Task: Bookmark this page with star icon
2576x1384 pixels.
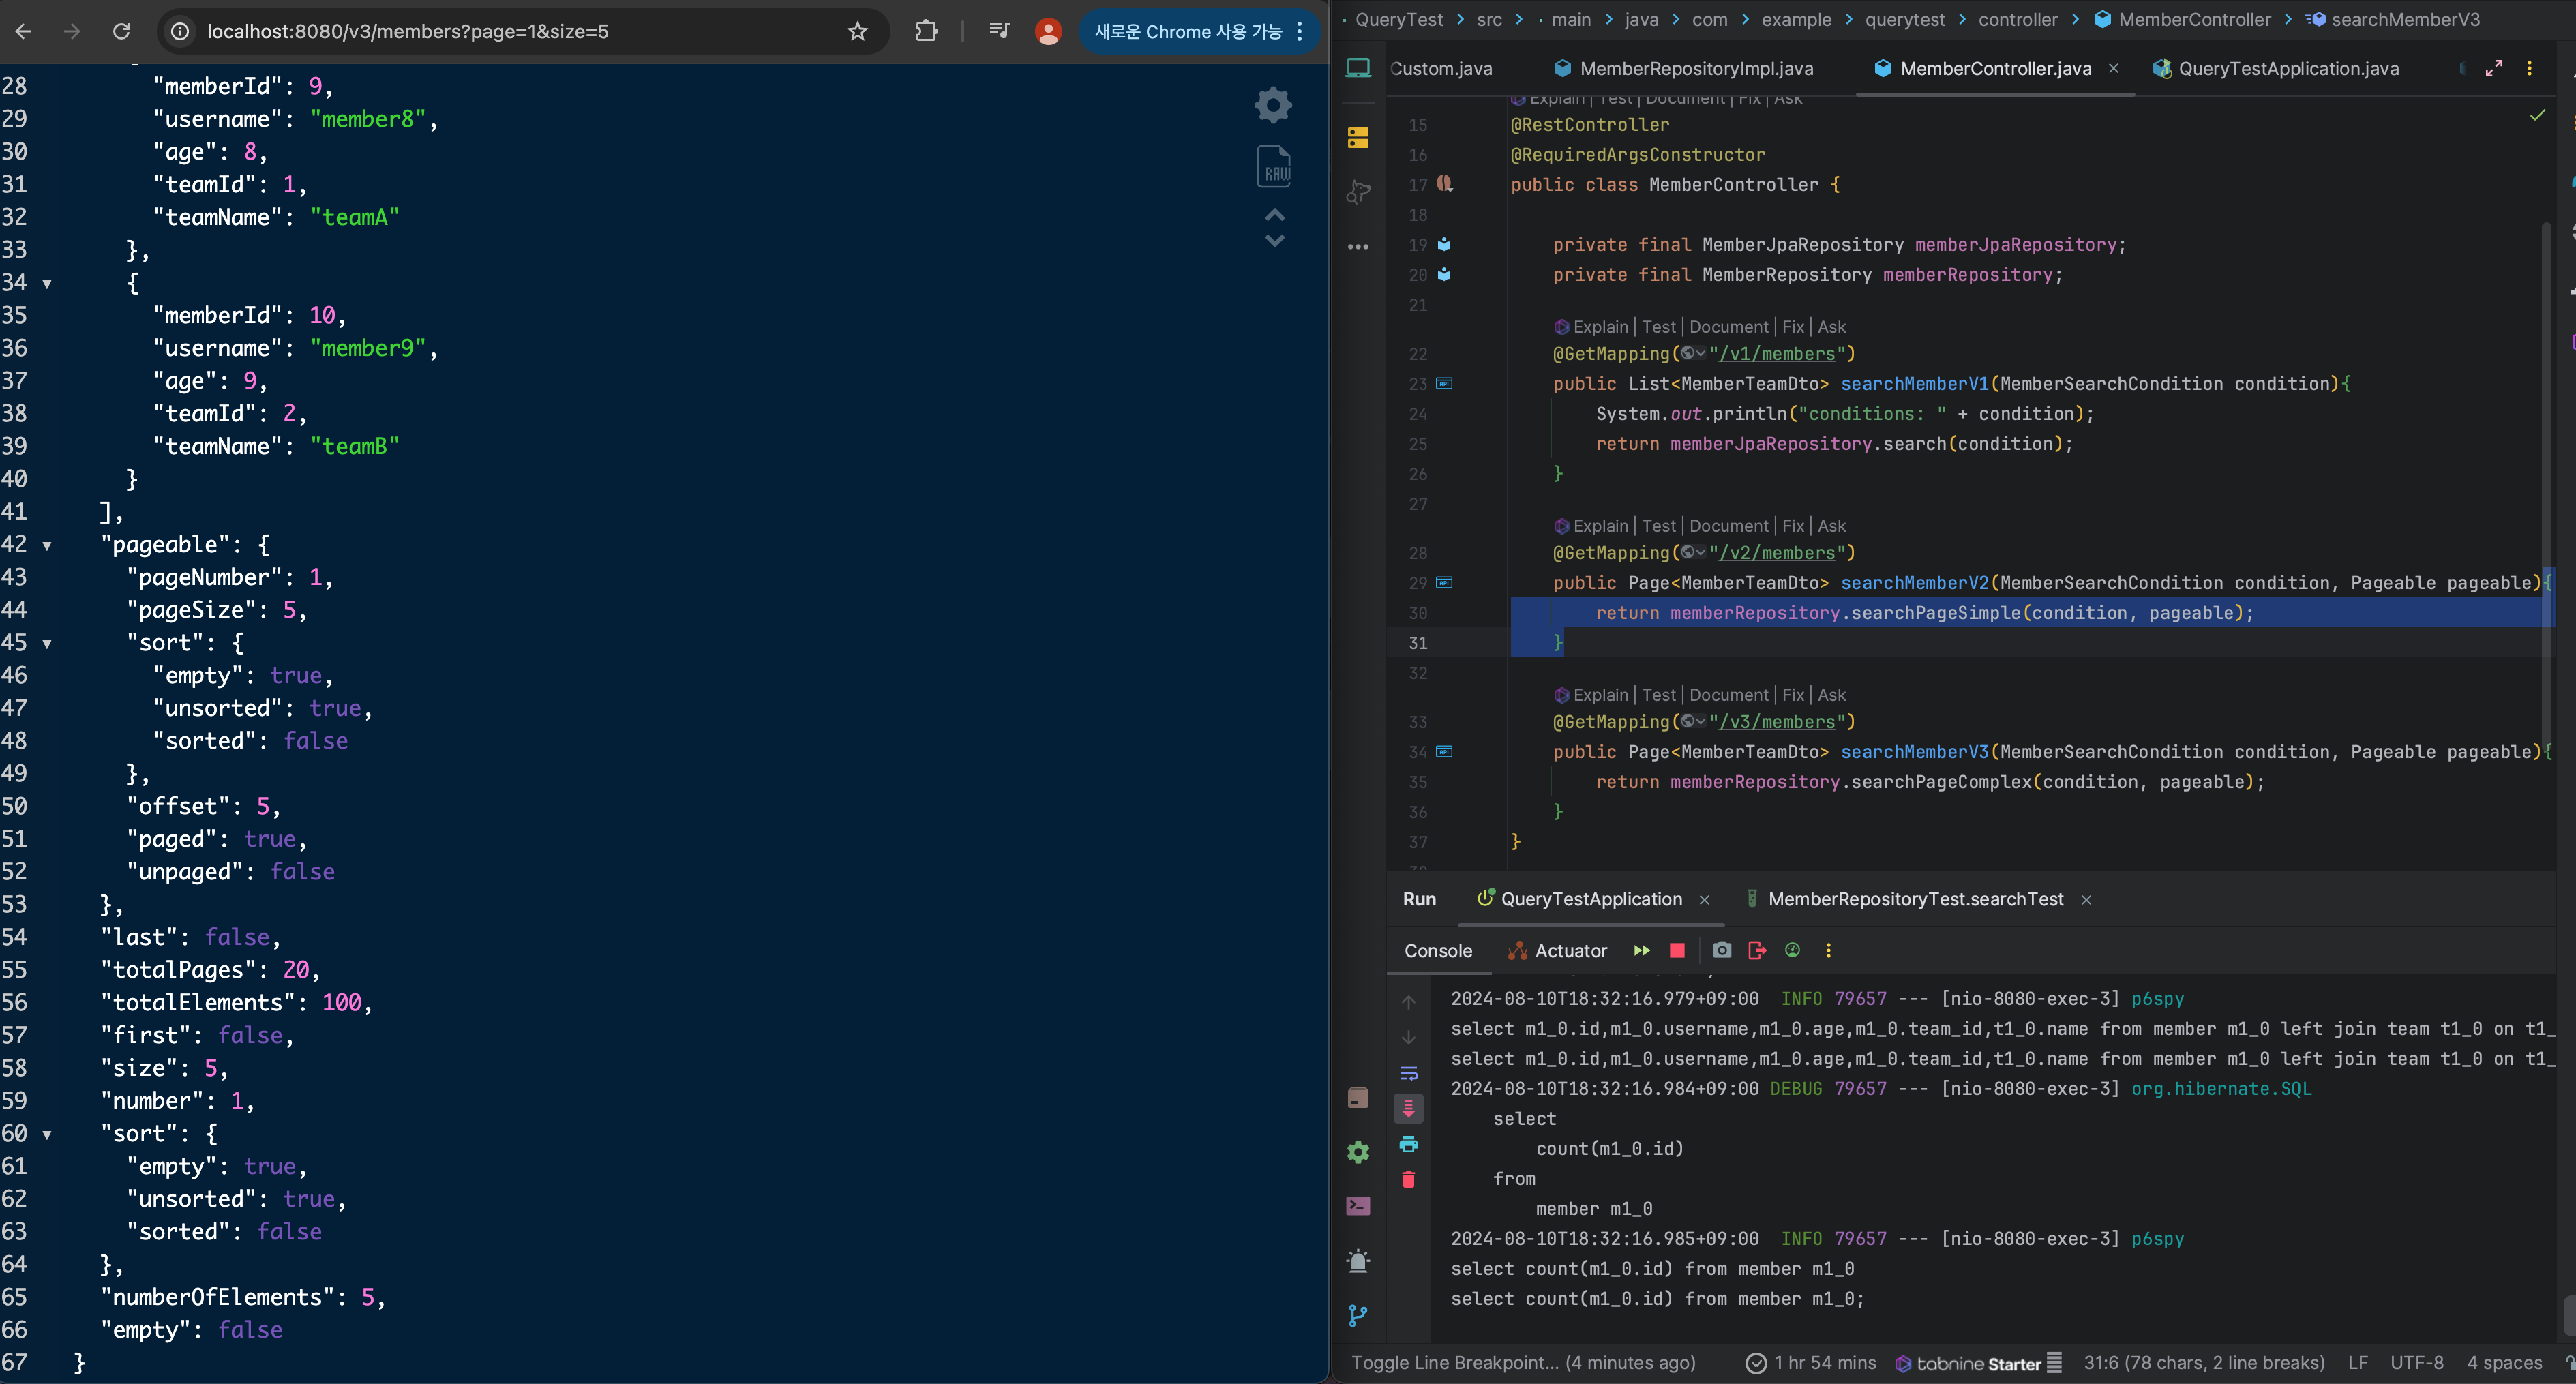Action: (x=857, y=32)
